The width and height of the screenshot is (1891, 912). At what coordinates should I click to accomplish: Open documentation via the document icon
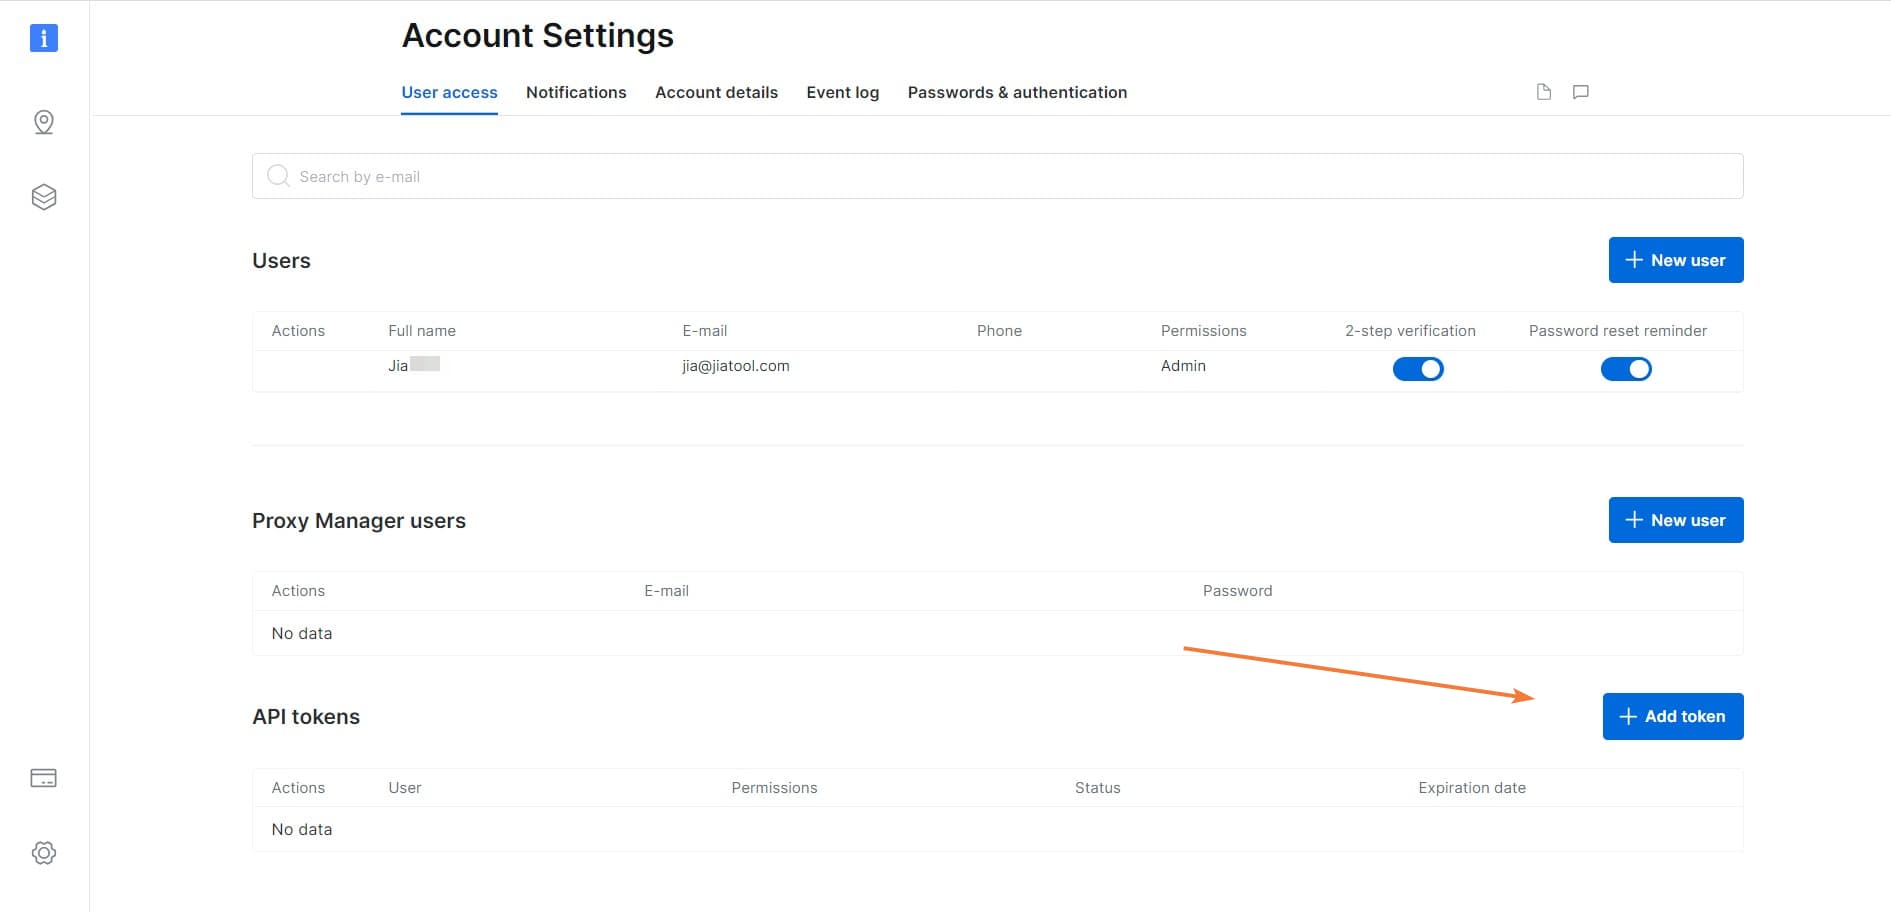click(x=1543, y=91)
